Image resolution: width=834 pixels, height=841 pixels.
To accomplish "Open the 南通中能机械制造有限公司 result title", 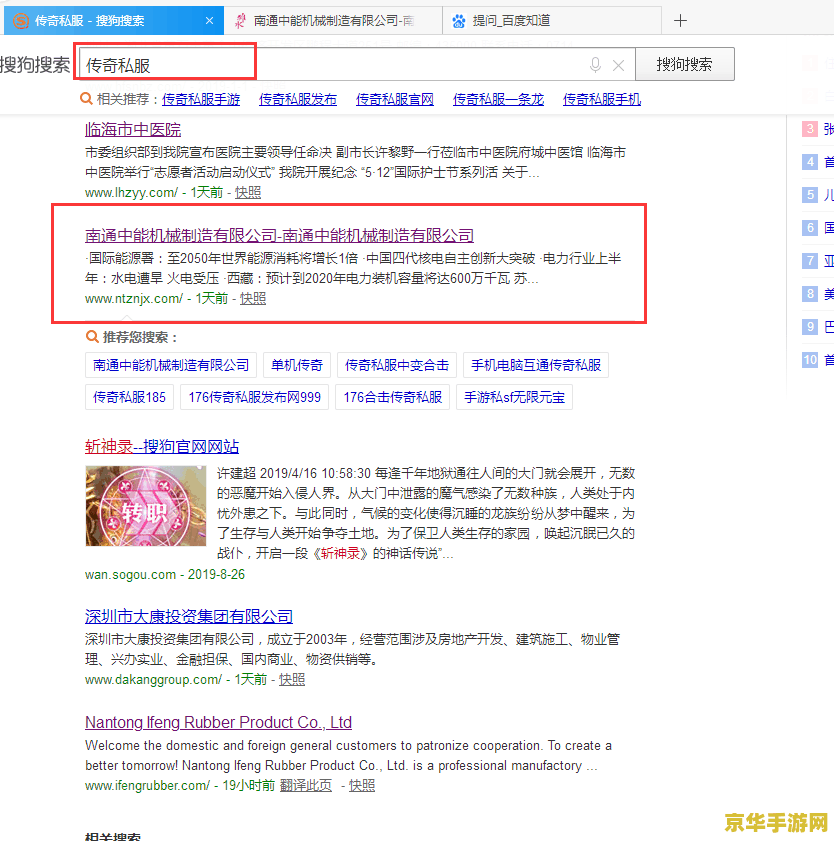I will [279, 235].
